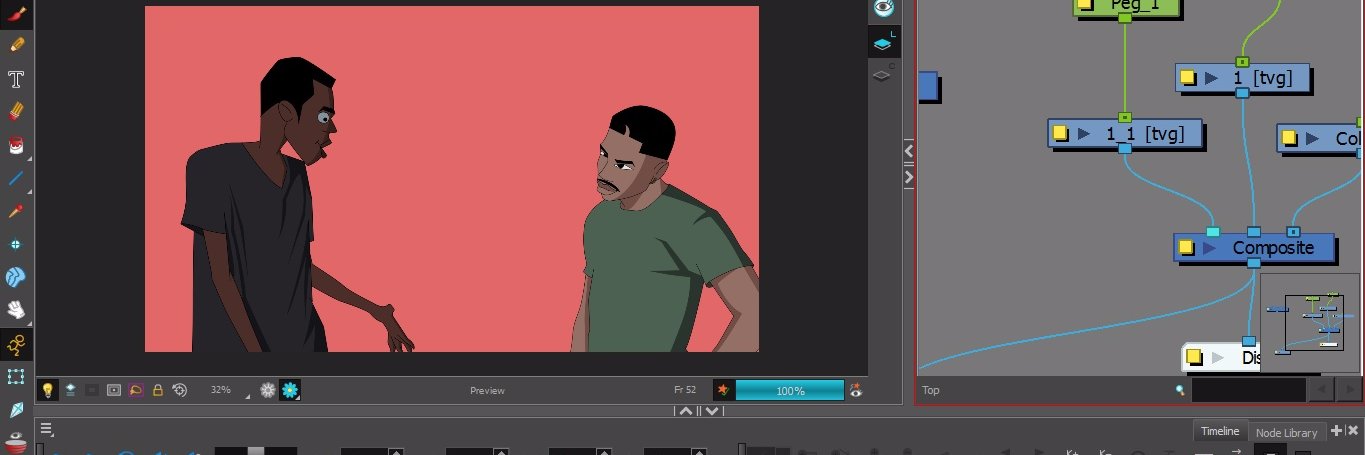This screenshot has height=455, width=1365.
Task: Toggle the yellow enable square on Peg_1
Action: [1085, 5]
